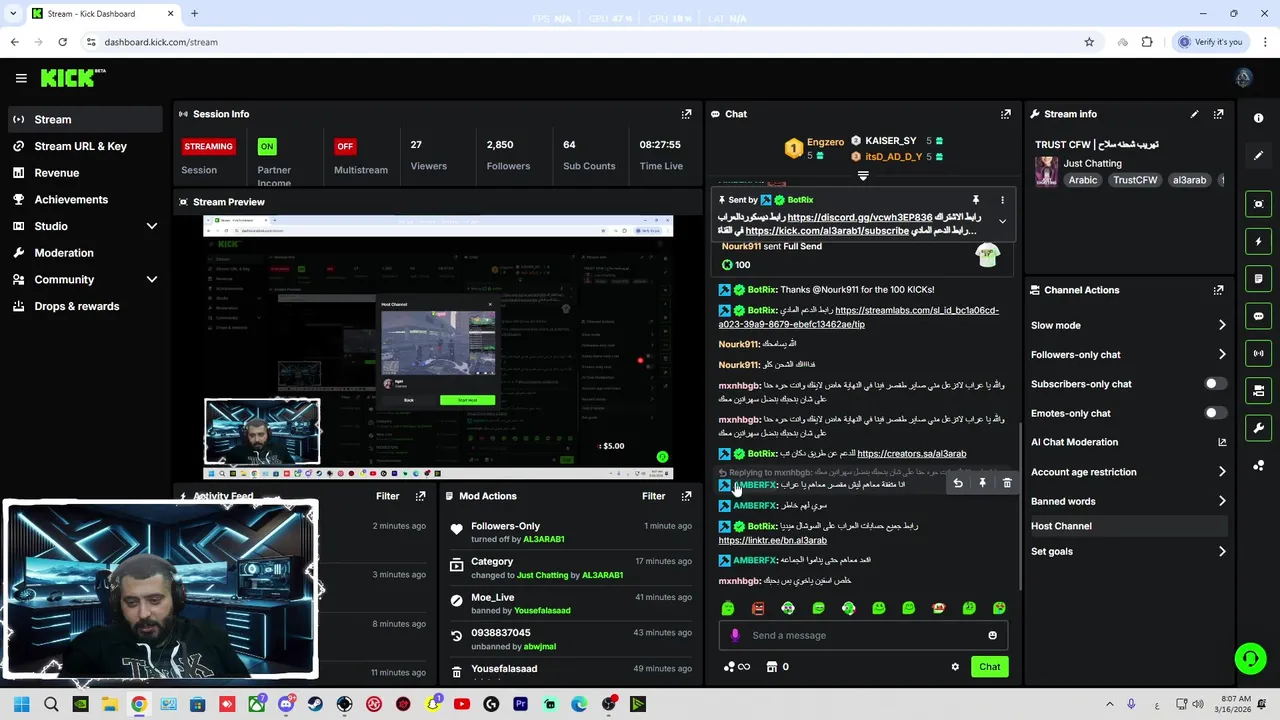This screenshot has width=1280, height=720.
Task: Click the wrench icon in the right rail
Action: coord(1258,428)
